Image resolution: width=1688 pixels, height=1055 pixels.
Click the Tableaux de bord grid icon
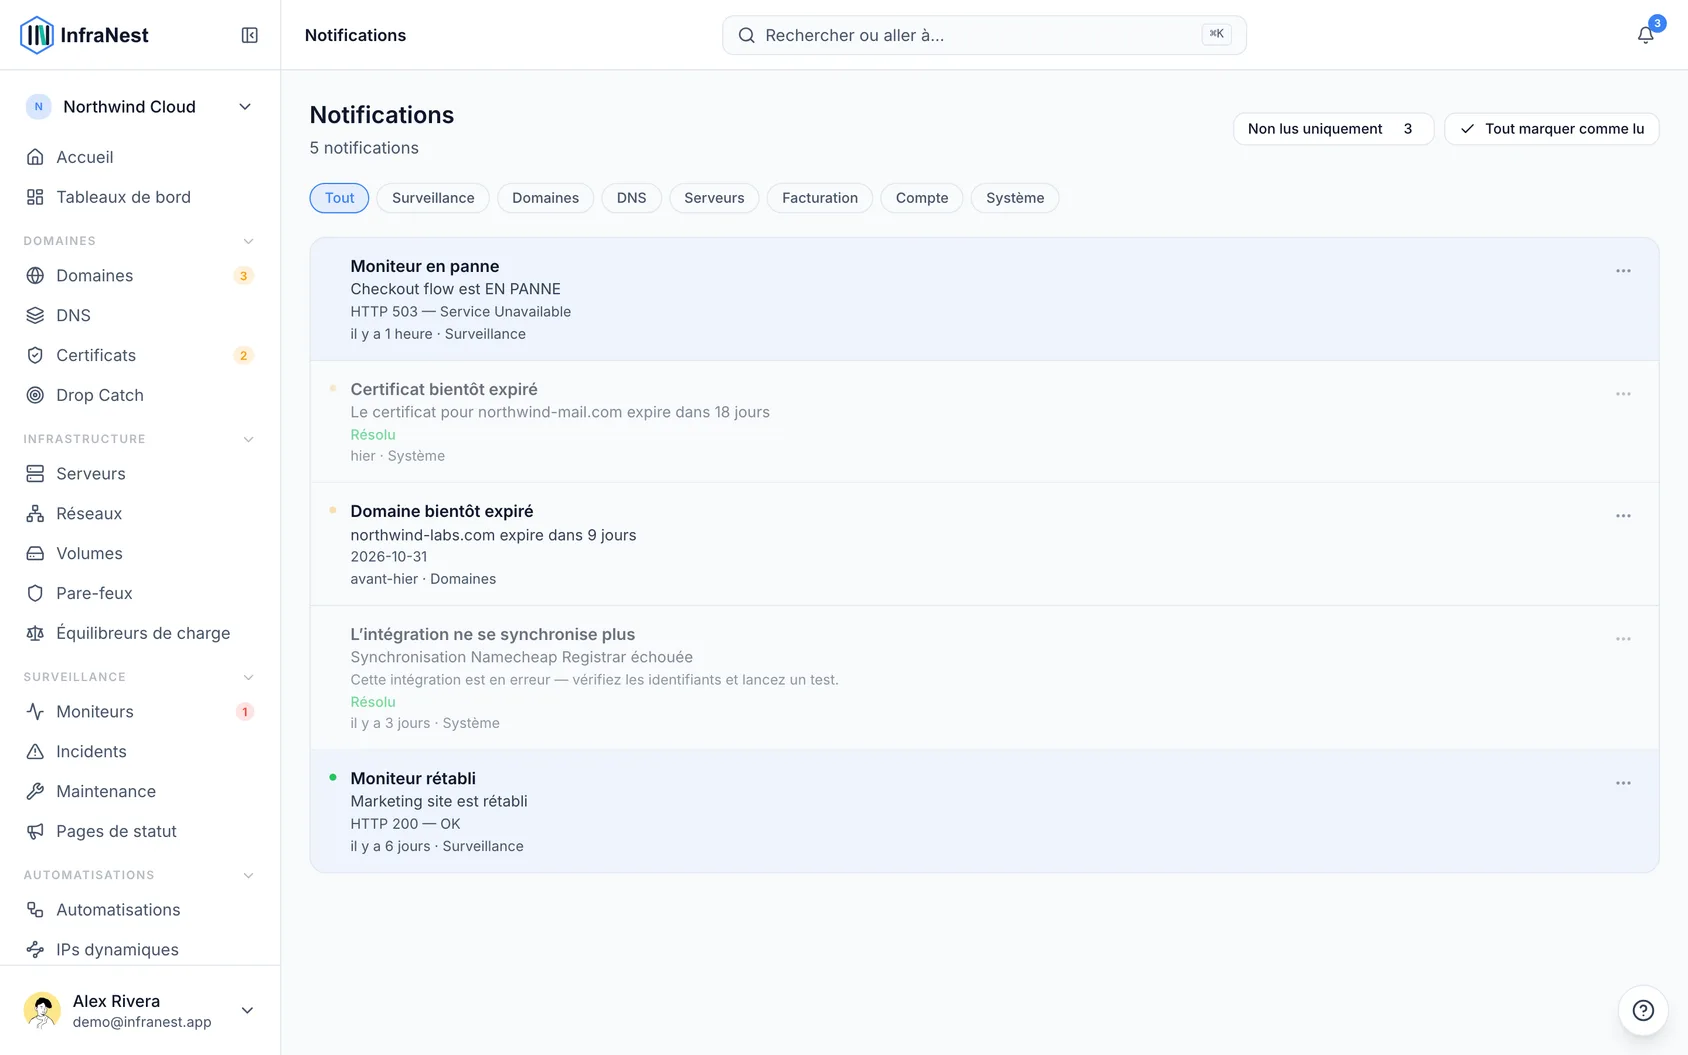click(x=35, y=197)
